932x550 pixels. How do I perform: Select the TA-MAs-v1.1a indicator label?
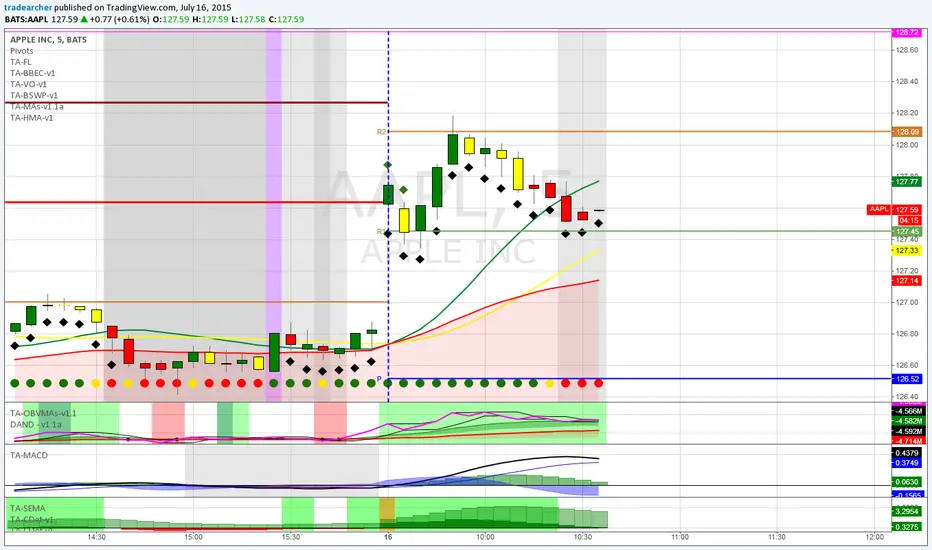pos(37,106)
